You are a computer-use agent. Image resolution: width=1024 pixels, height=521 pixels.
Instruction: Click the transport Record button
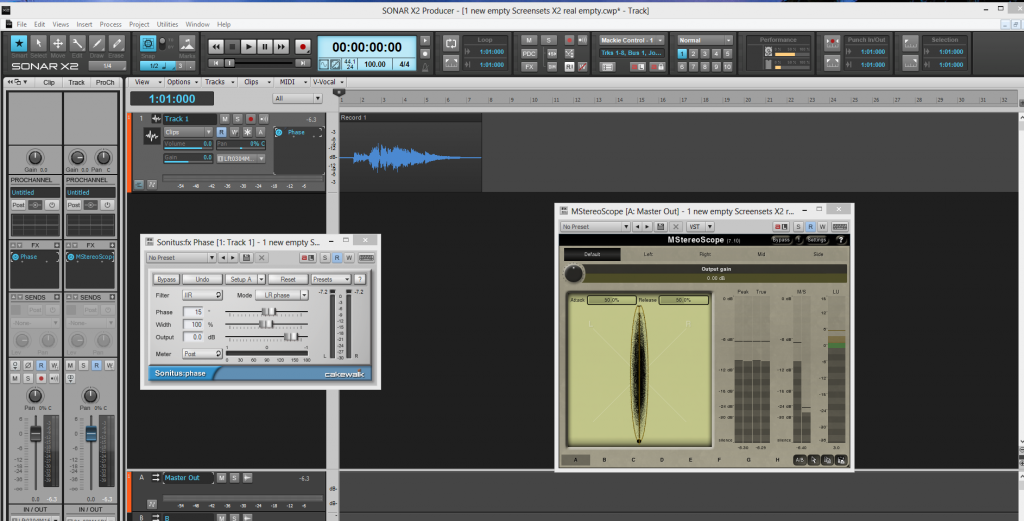pos(303,46)
